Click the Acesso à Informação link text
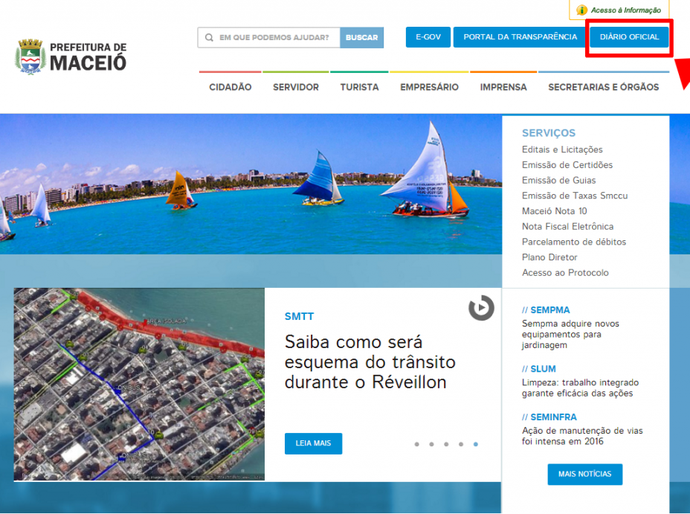Viewport: 690px width, 514px height. tap(626, 10)
